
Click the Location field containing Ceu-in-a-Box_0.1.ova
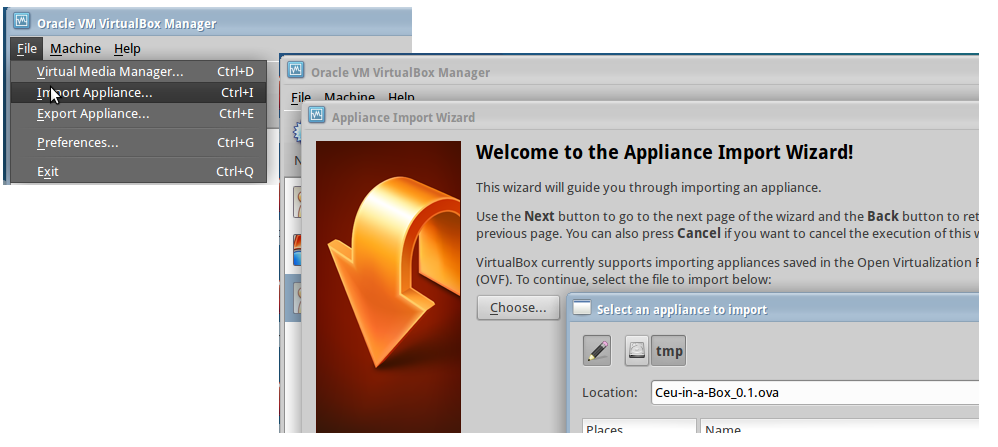pos(815,392)
